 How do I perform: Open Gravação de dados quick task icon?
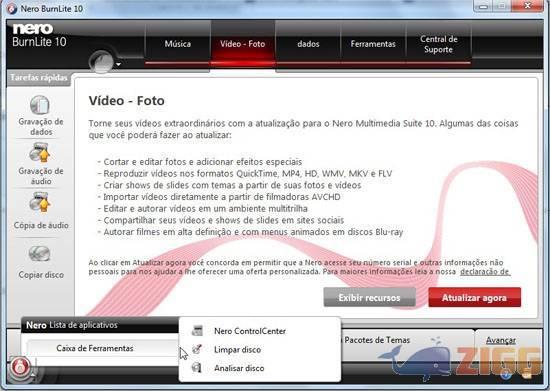tap(40, 105)
